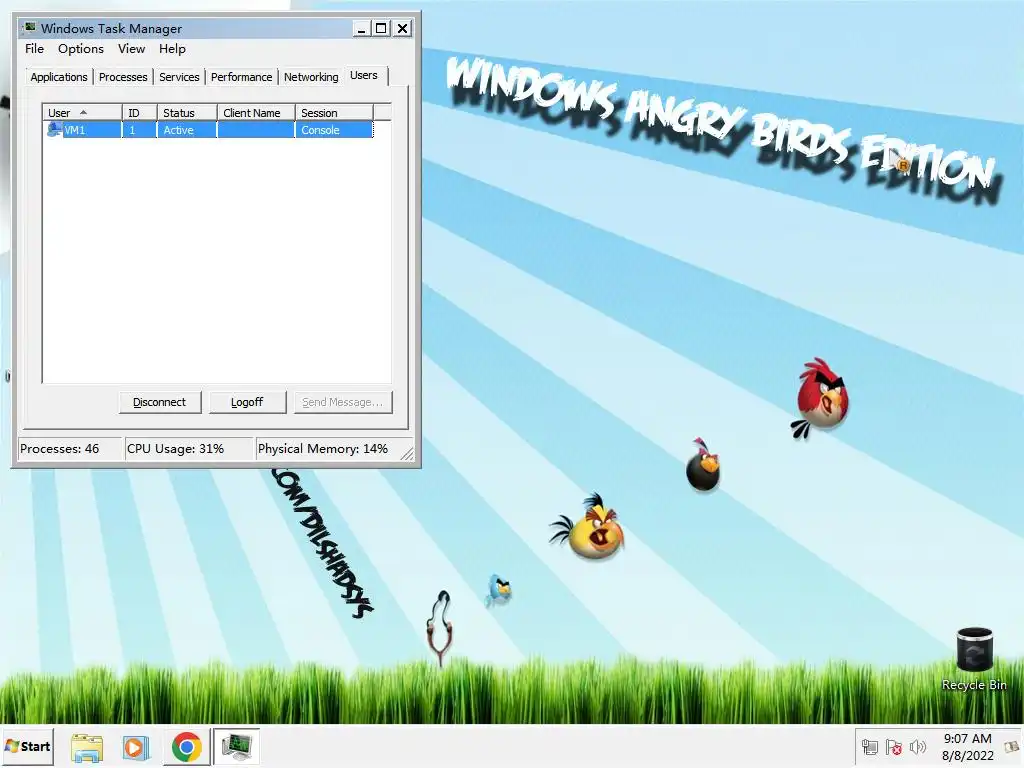Switch to the Services tab
This screenshot has width=1024, height=768.
coord(179,77)
